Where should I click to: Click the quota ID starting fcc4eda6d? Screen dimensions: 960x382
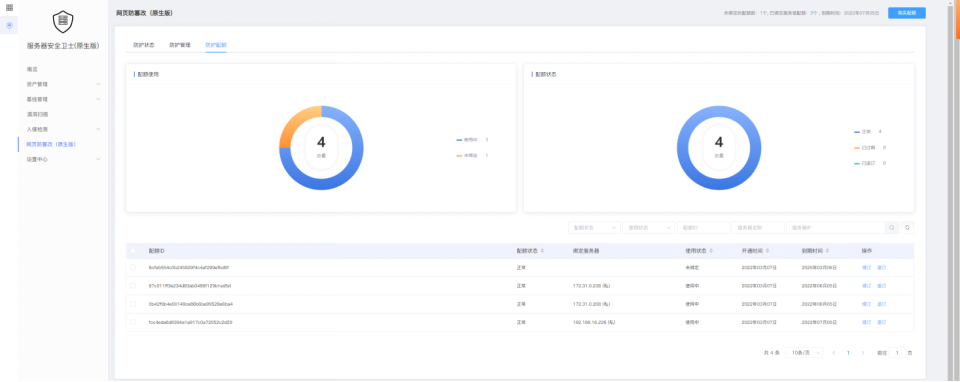tap(190, 322)
